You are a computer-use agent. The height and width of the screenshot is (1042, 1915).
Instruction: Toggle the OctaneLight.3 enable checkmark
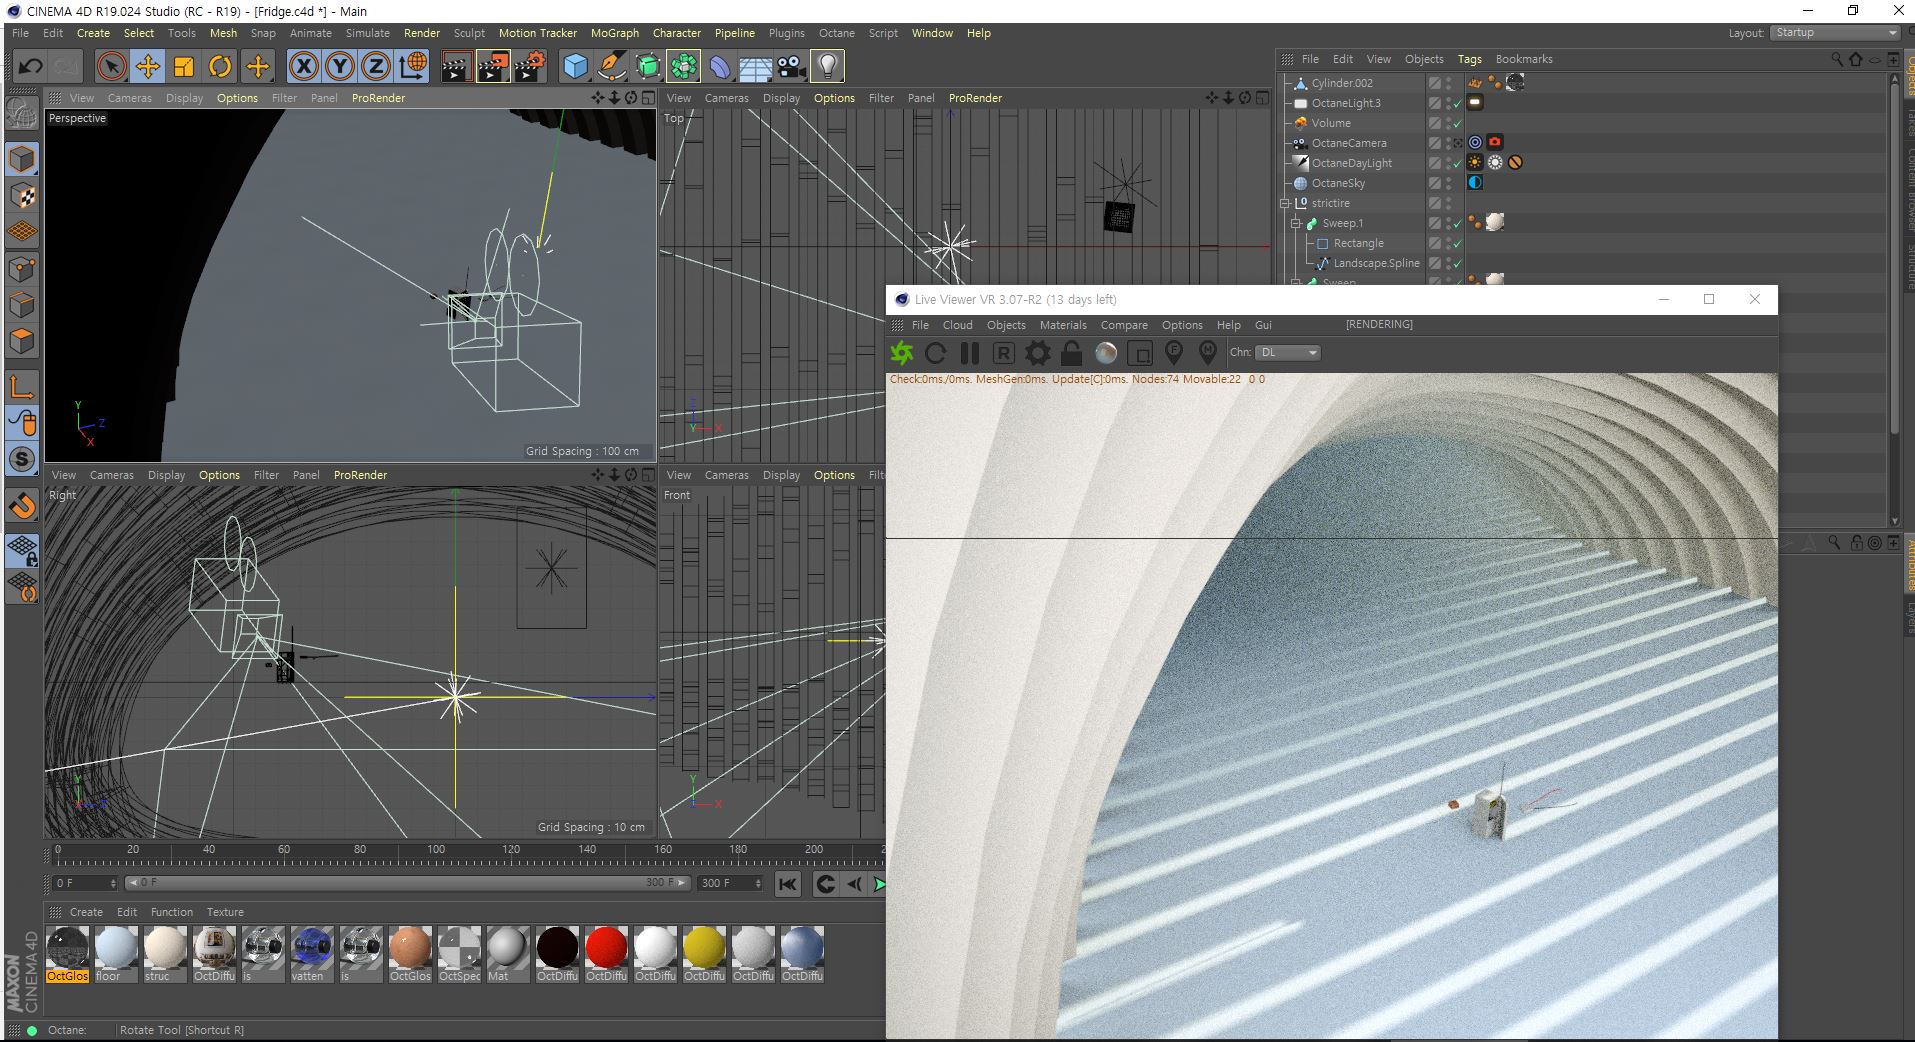coord(1458,103)
